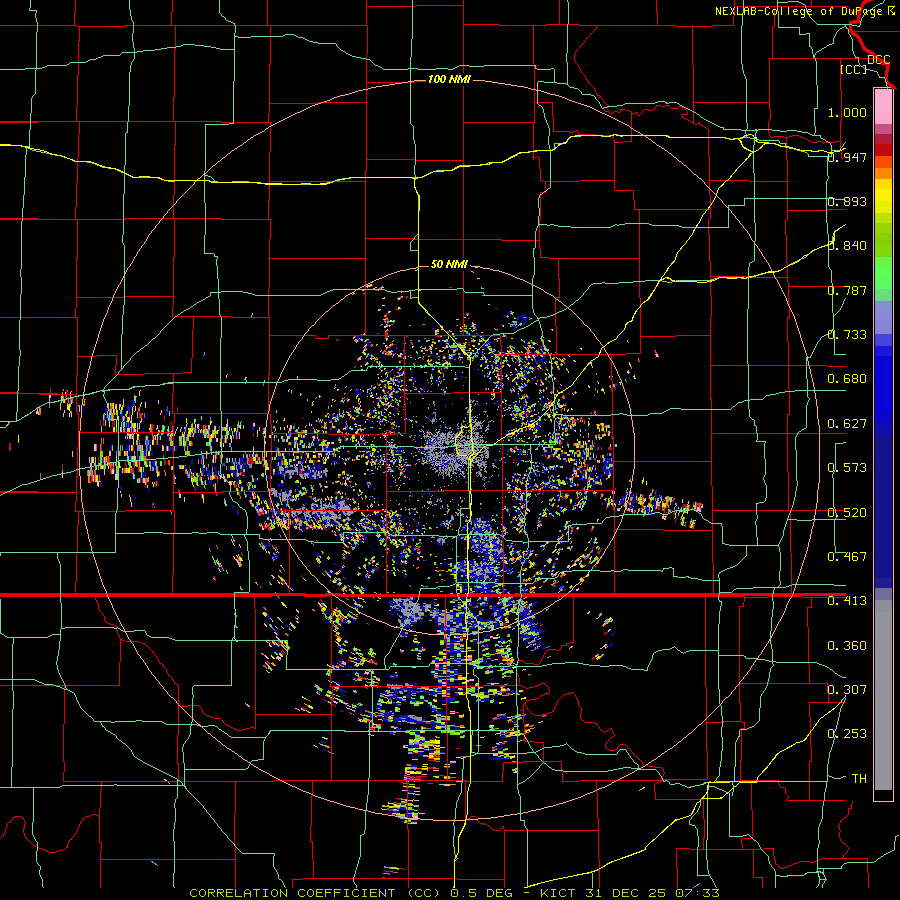
Task: Click the DCC label above the color bar
Action: click(878, 59)
